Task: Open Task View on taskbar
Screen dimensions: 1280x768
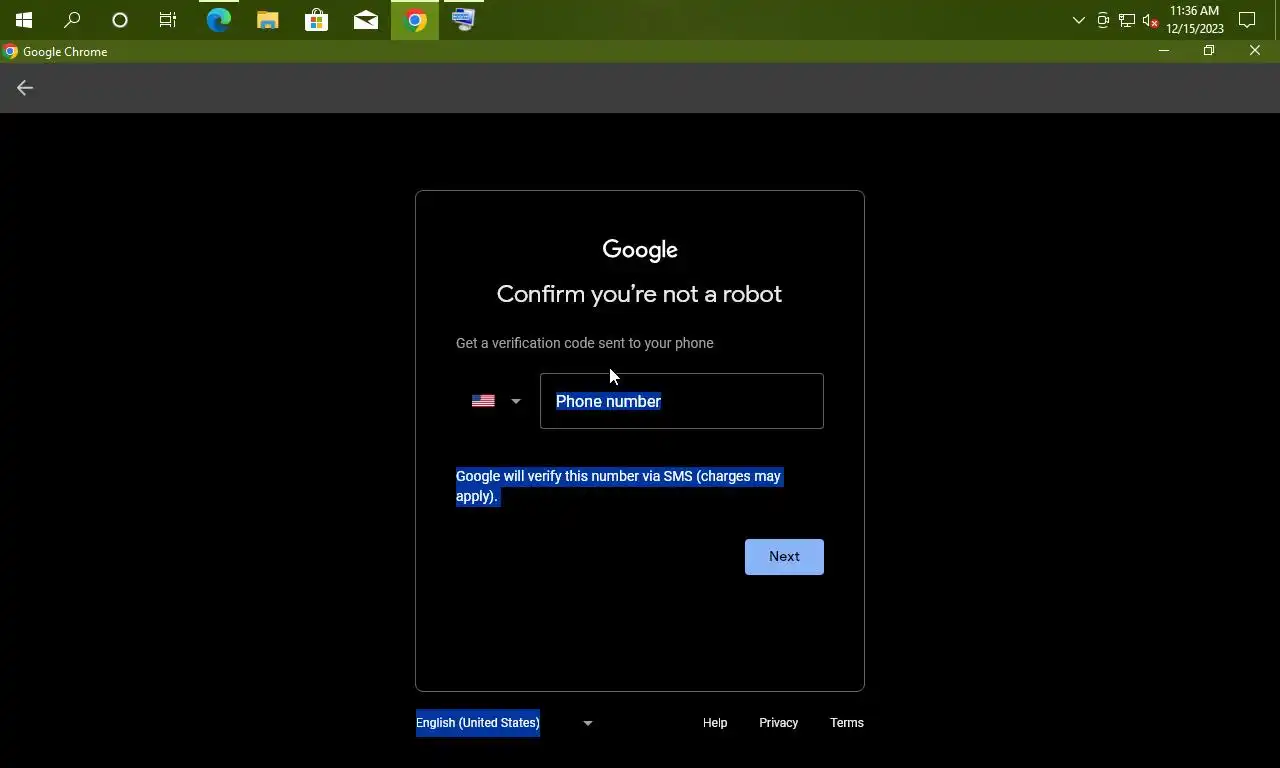Action: click(168, 20)
